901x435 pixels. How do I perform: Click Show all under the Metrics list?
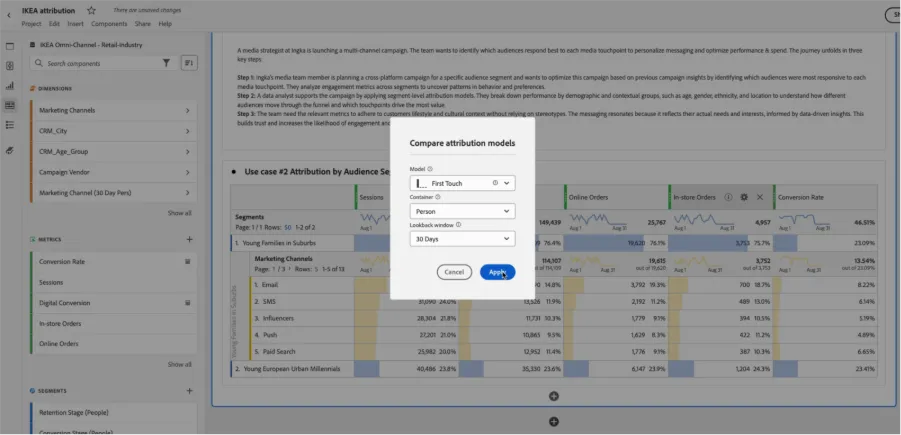click(179, 364)
